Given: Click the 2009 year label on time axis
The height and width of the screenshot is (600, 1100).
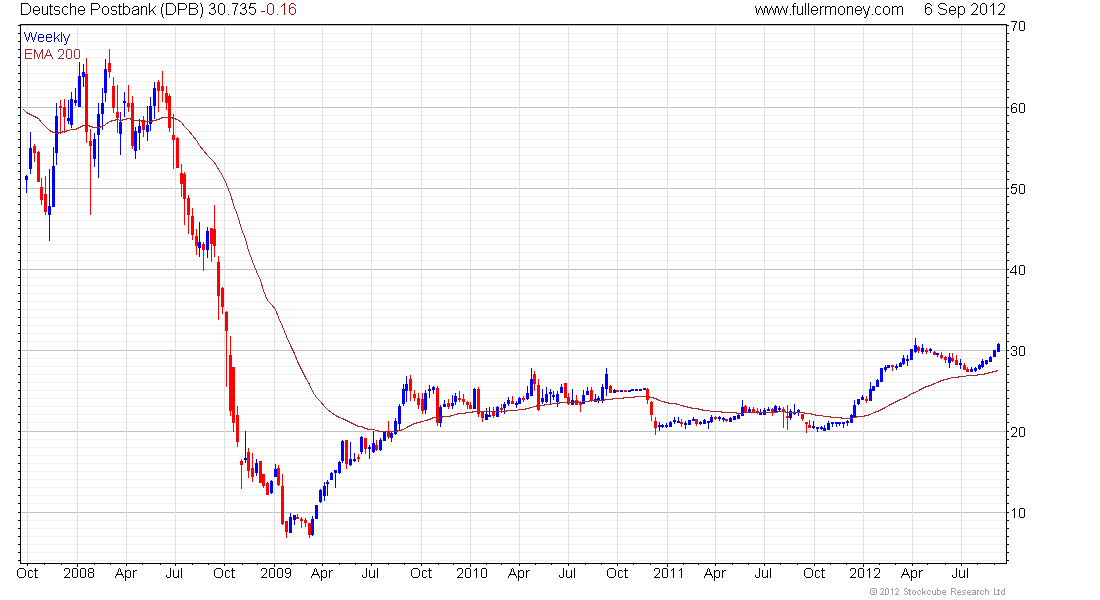Looking at the screenshot, I should click(x=276, y=573).
